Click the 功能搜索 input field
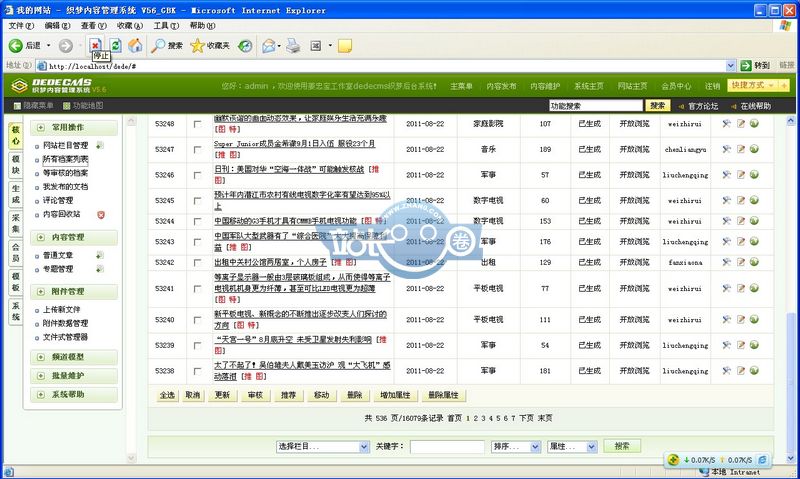Image resolution: width=800 pixels, height=479 pixels. point(595,106)
